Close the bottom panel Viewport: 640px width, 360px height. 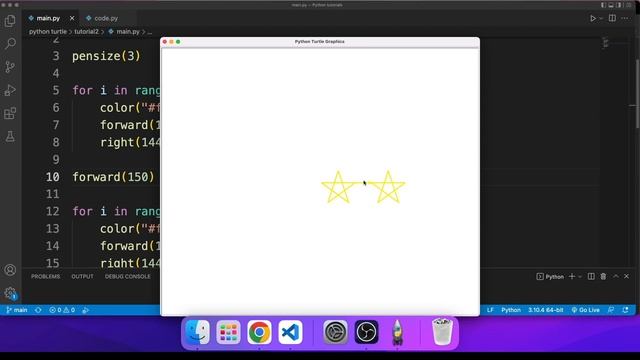click(627, 276)
